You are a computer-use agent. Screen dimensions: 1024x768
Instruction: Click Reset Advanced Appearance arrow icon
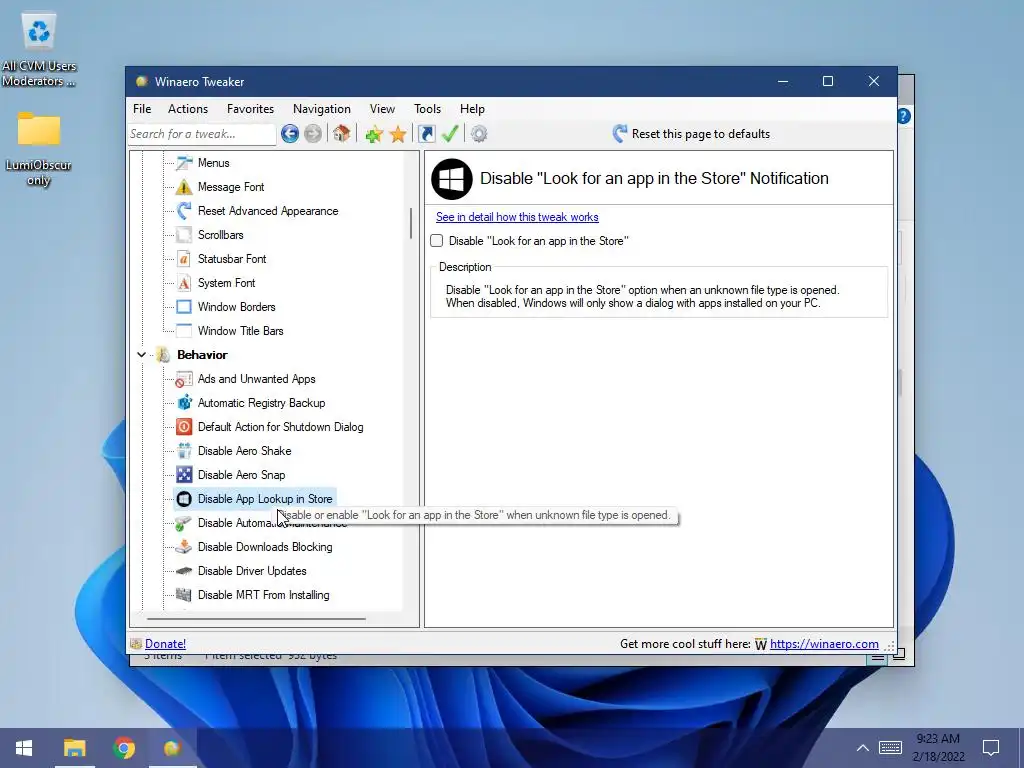point(184,211)
